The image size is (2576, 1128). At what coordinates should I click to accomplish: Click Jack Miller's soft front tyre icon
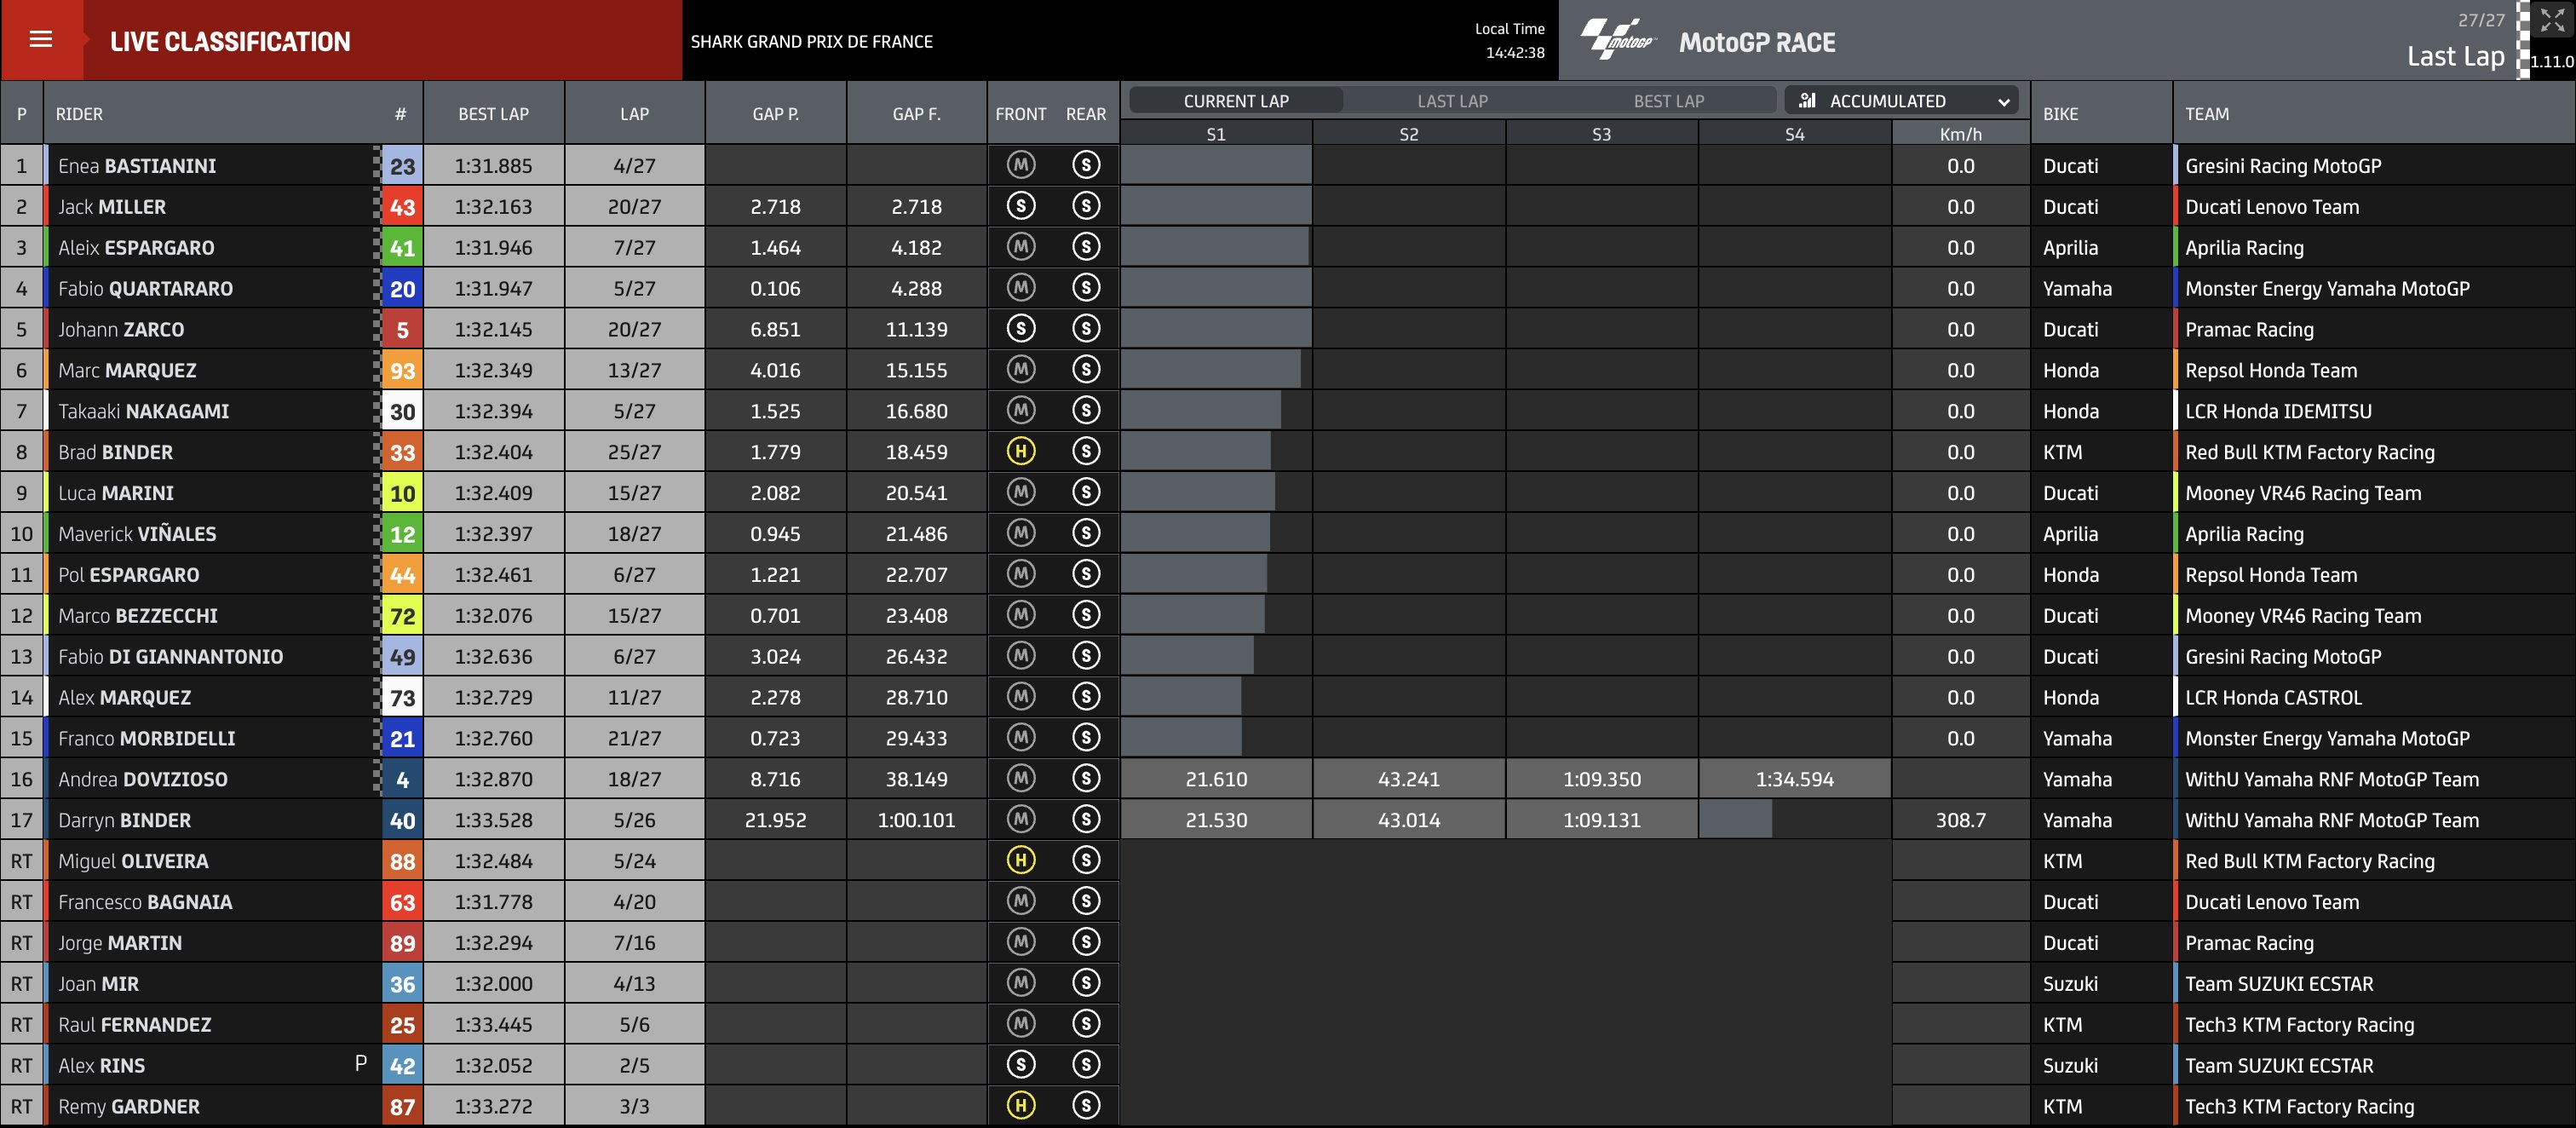point(1020,206)
